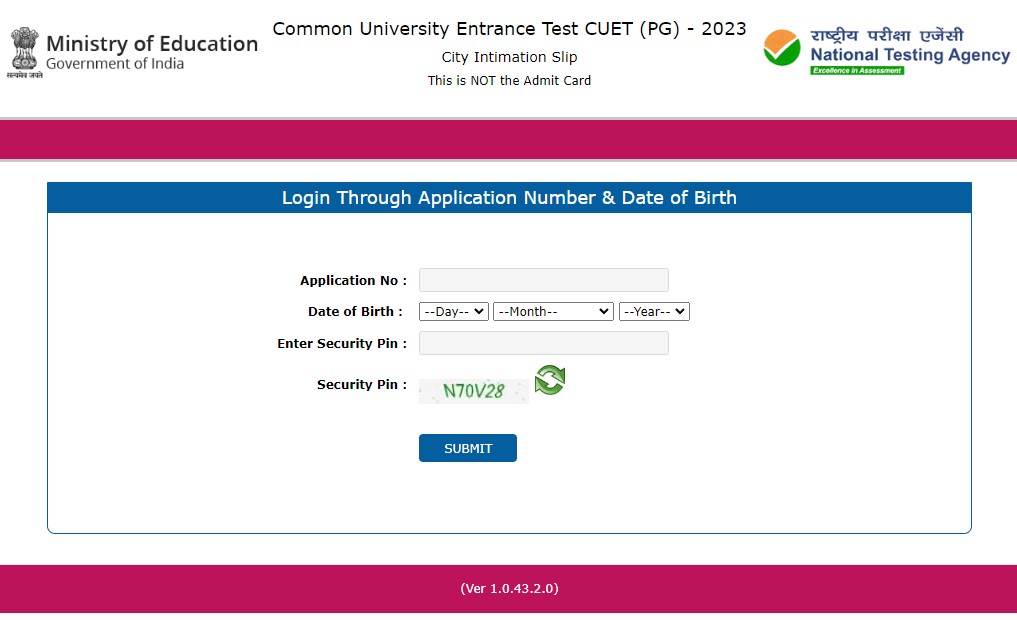This screenshot has height=620, width=1017.
Task: Click the refresh security pin icon
Action: pos(549,380)
